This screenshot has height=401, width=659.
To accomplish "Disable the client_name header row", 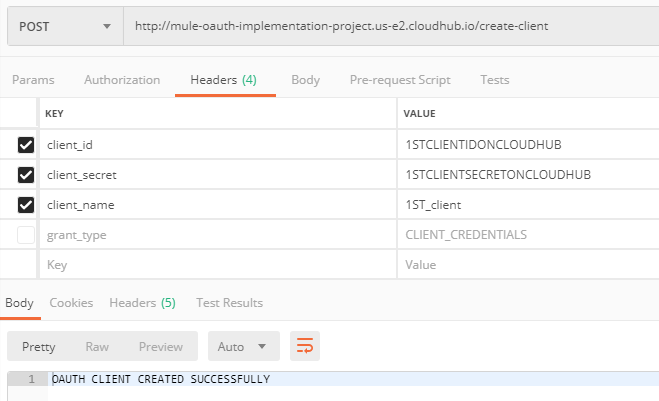I will [x=26, y=205].
